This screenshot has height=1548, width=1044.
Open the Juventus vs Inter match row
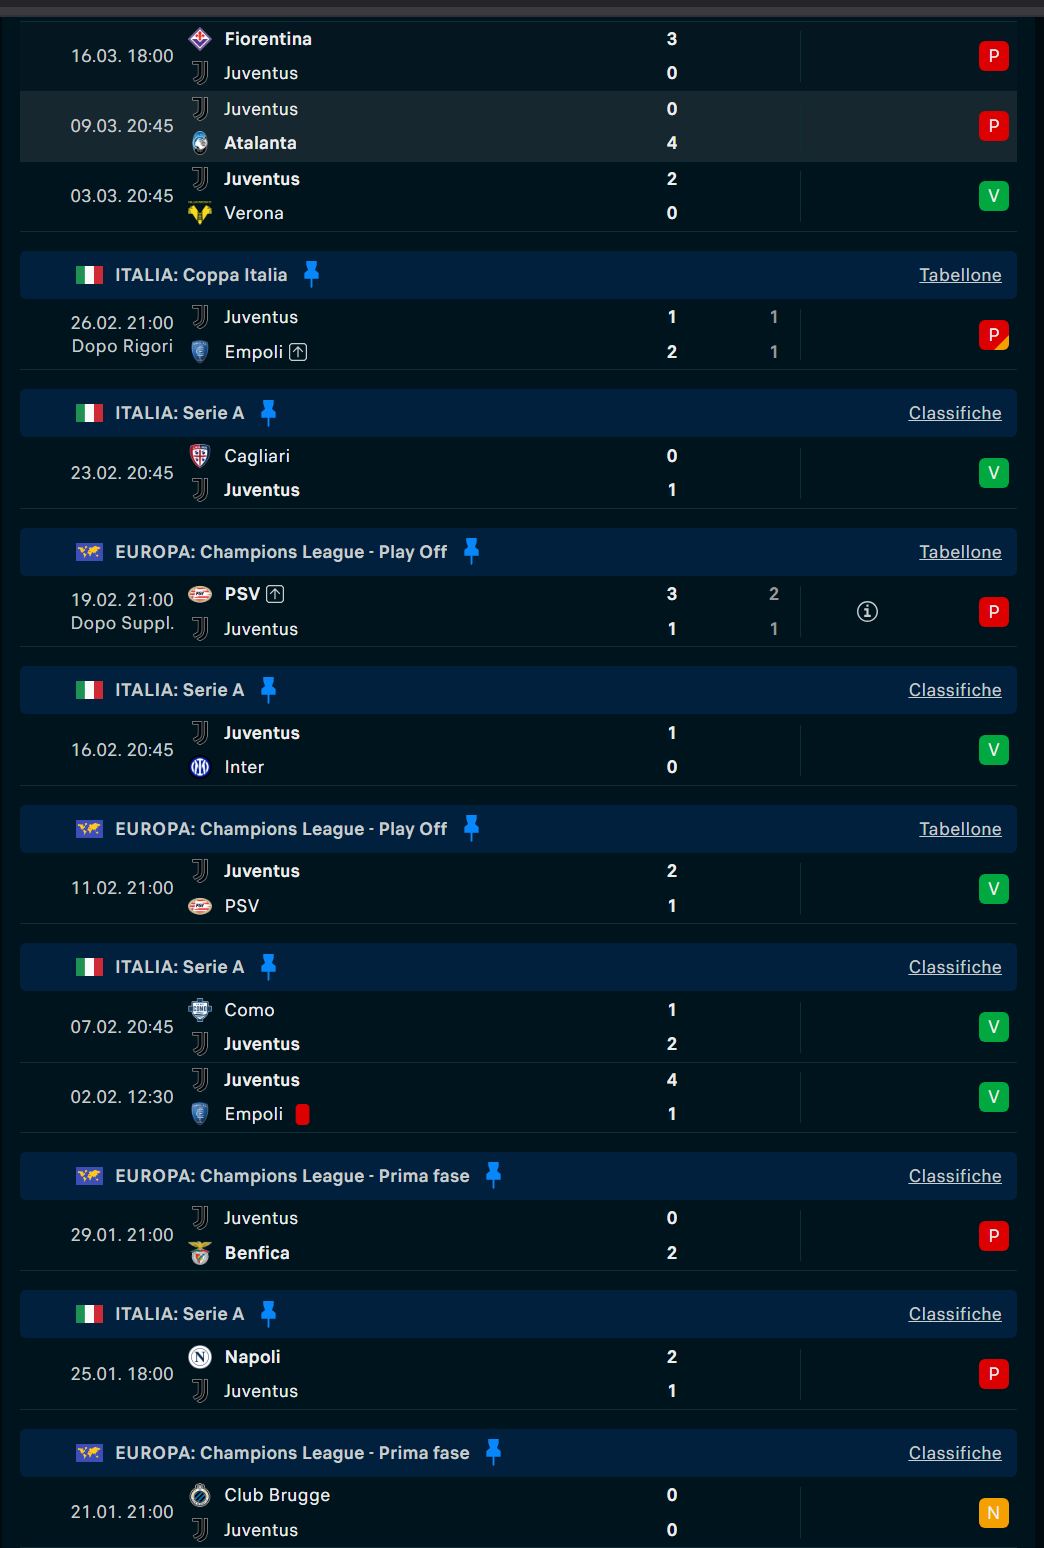click(518, 750)
